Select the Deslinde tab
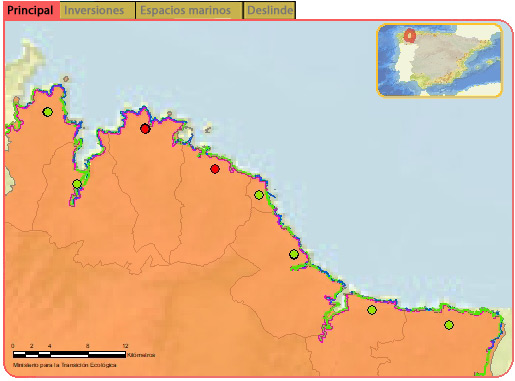 point(269,10)
